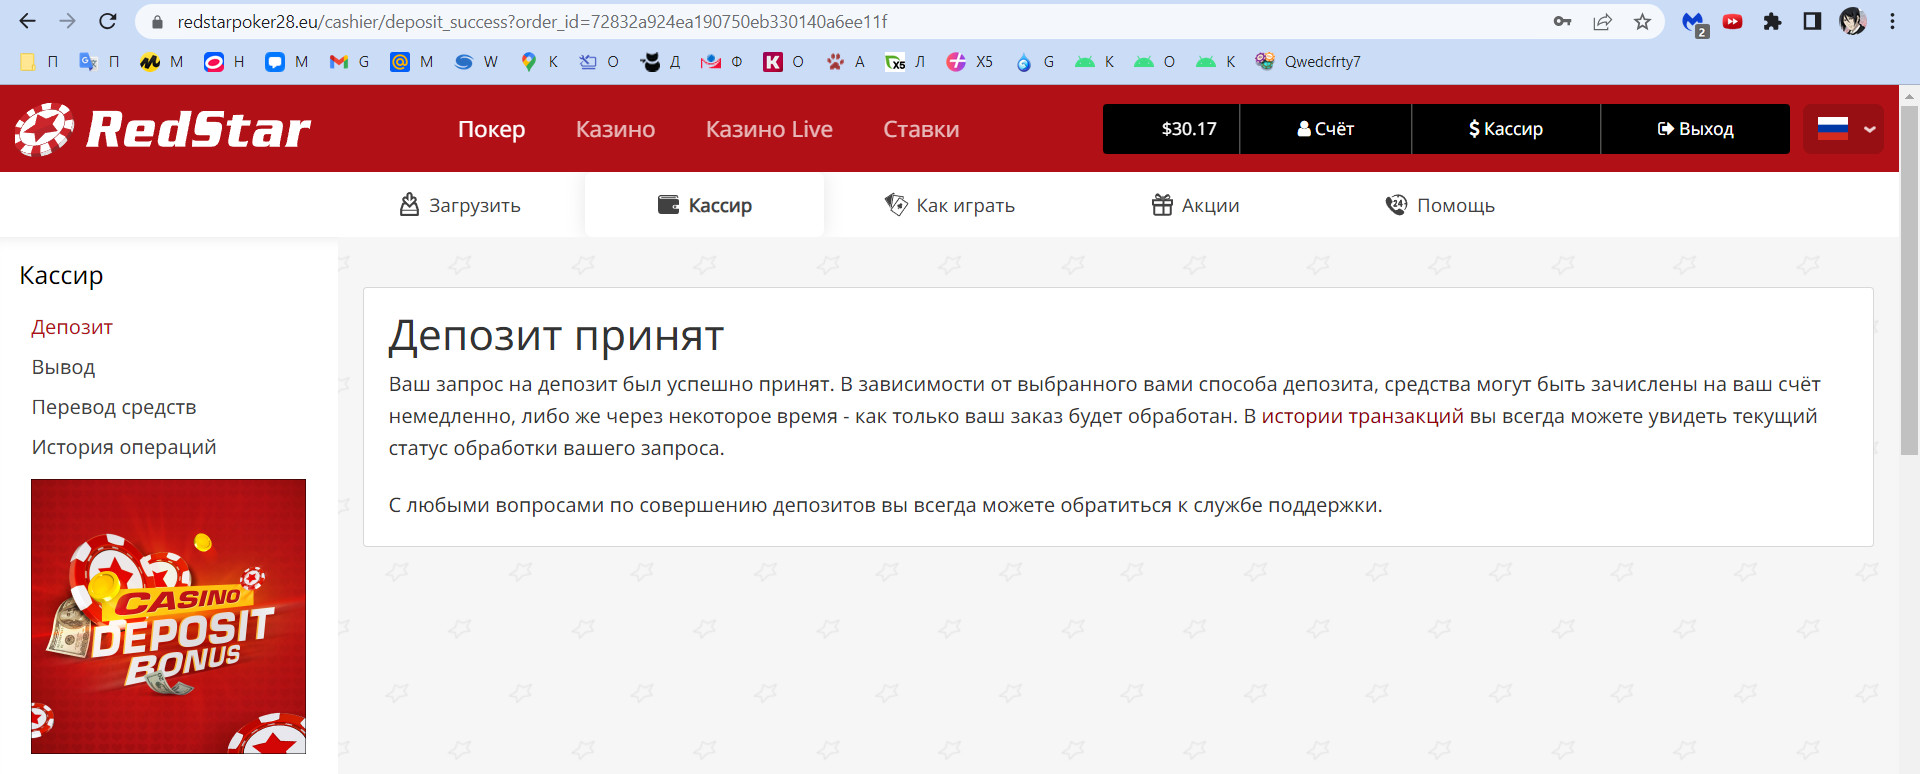Viewport: 1920px width, 774px height.
Task: Open the Gmail bookmark labeled G
Action: click(x=350, y=62)
